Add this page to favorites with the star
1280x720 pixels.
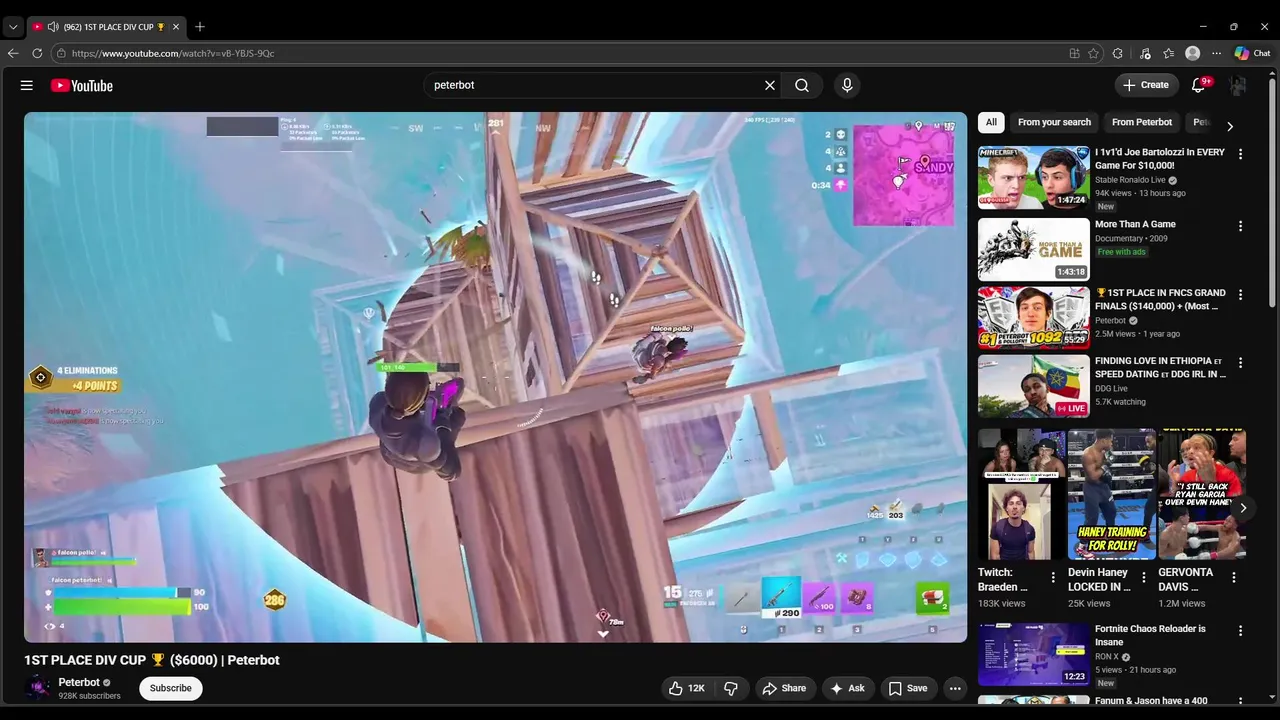point(1093,53)
